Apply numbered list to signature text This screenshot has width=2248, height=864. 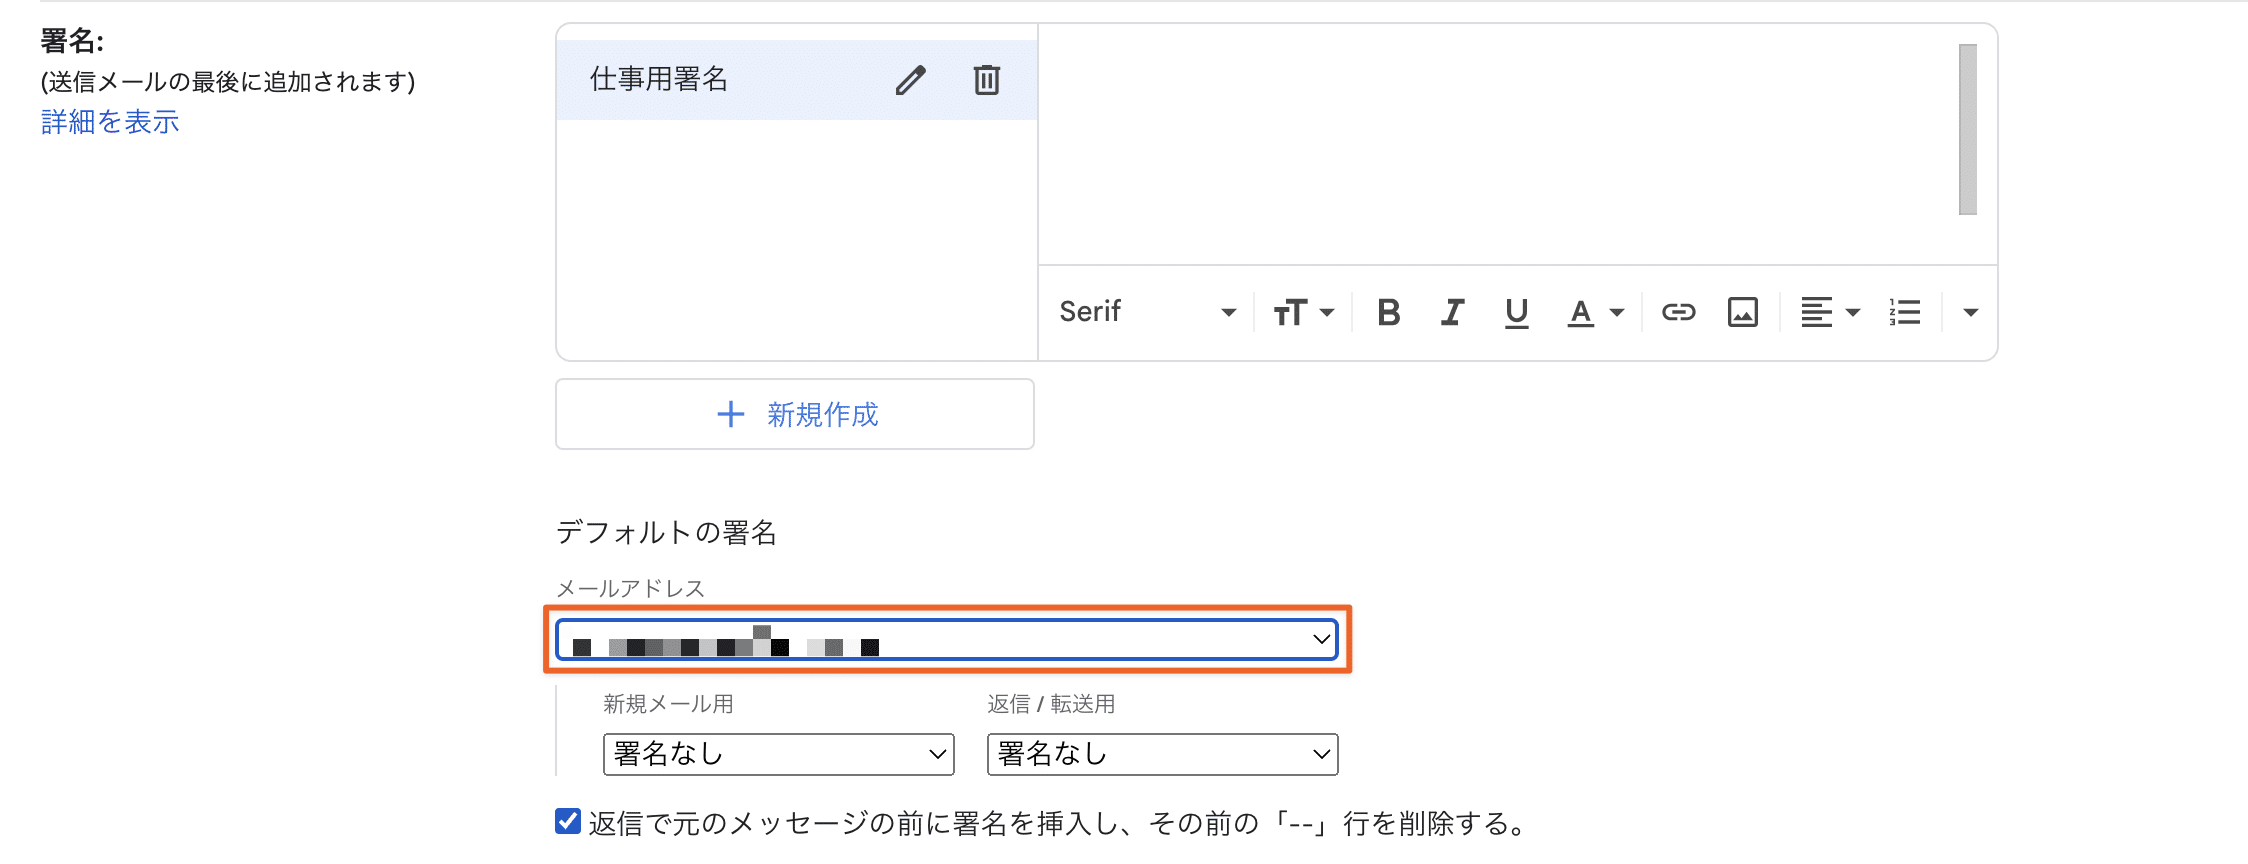1905,313
